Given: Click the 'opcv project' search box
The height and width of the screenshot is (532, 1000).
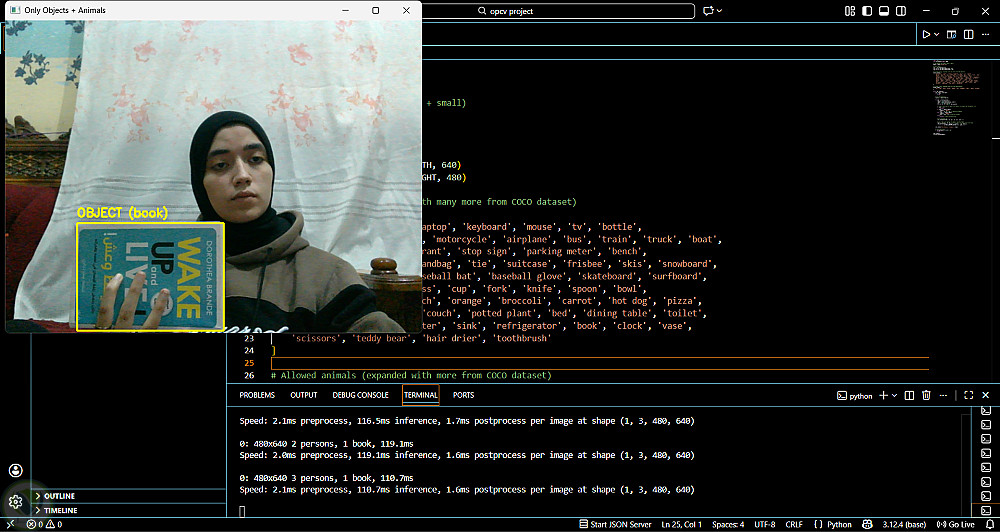Looking at the screenshot, I should click(x=558, y=11).
